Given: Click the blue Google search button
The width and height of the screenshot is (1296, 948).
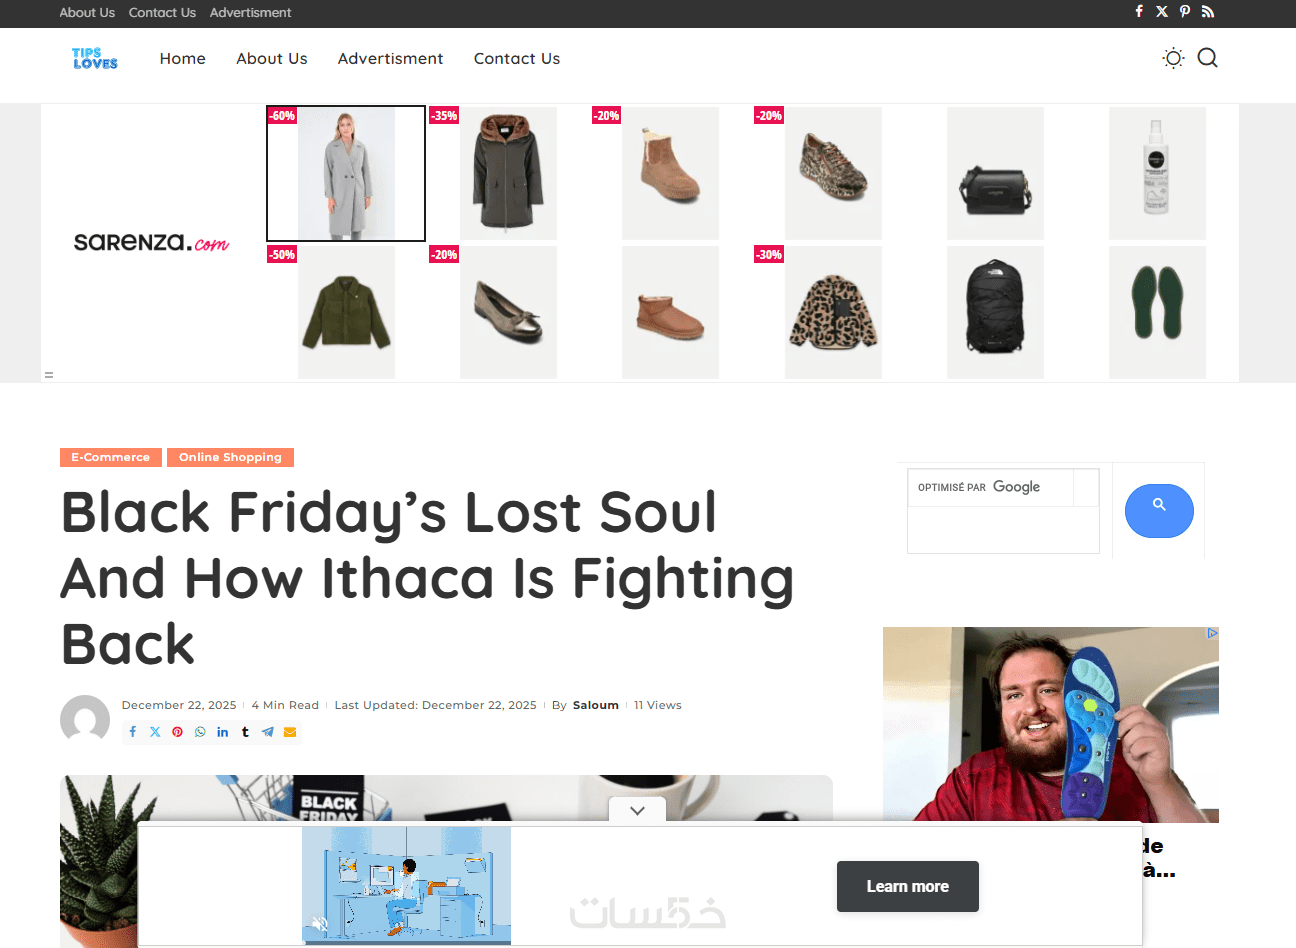Looking at the screenshot, I should (x=1159, y=511).
